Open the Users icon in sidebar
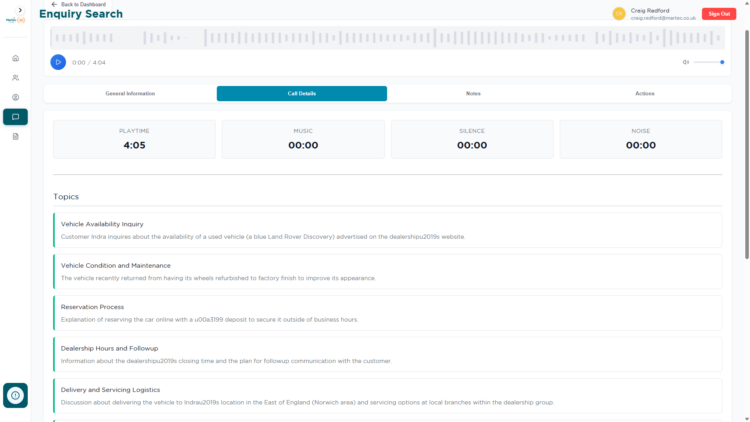750x422 pixels. [x=15, y=77]
